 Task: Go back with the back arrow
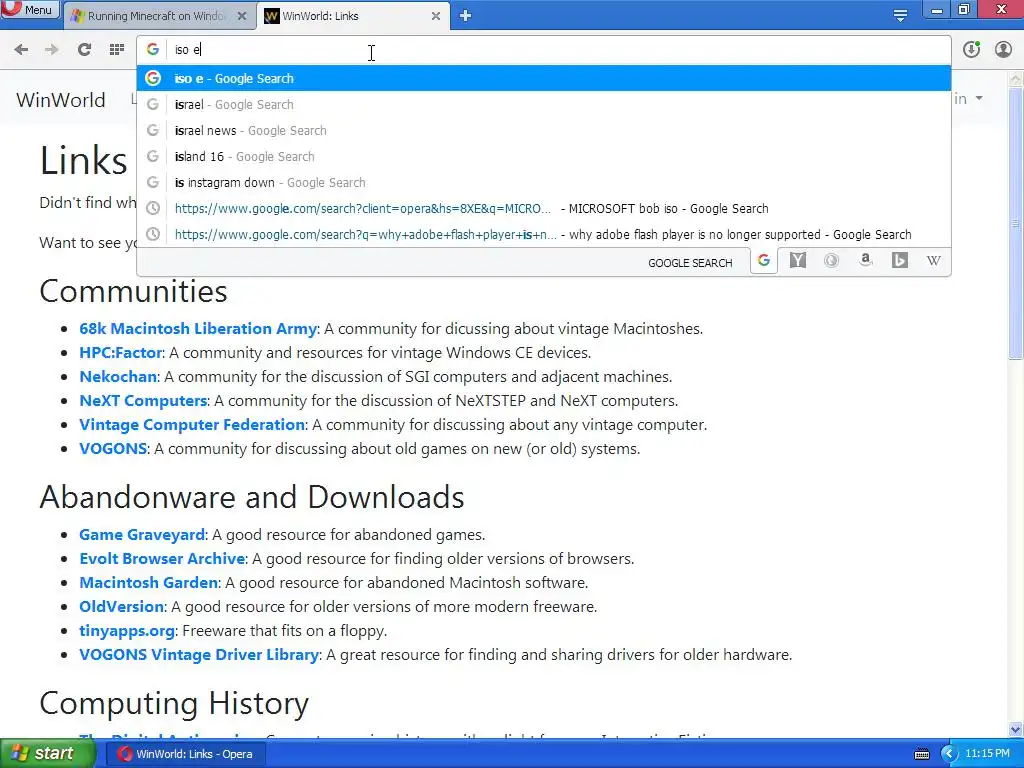pos(21,50)
